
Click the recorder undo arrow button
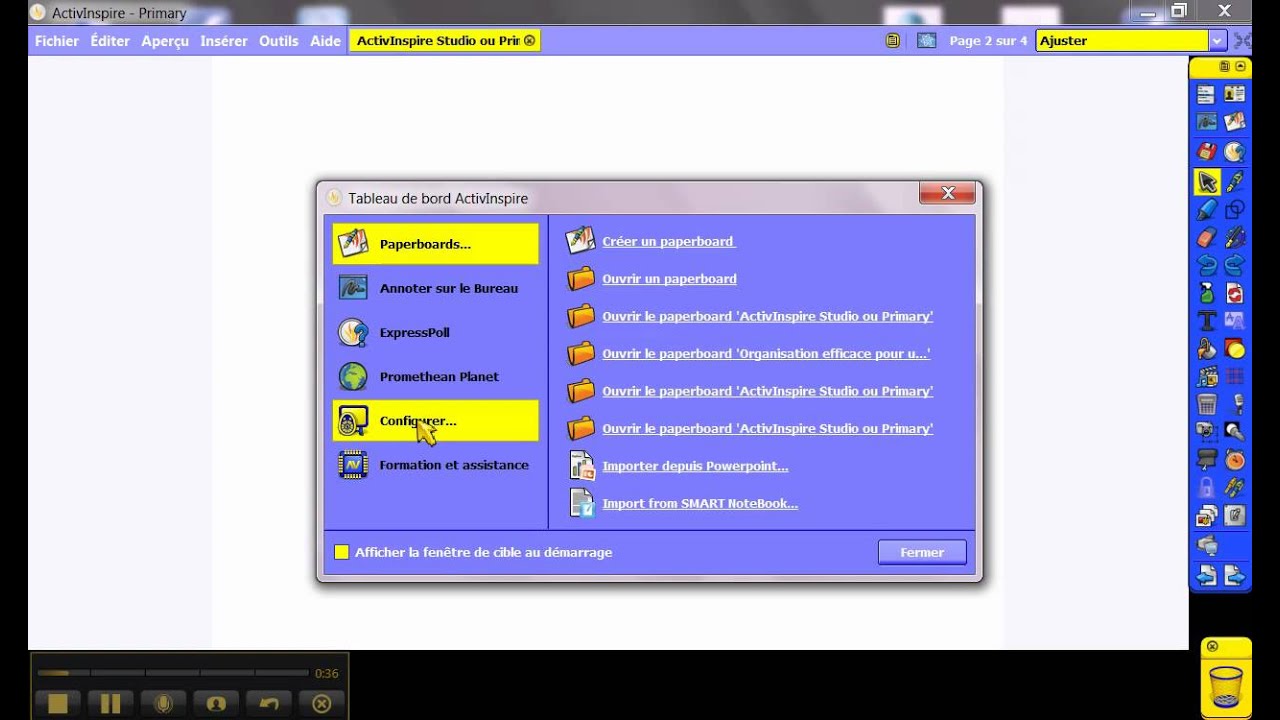point(269,703)
